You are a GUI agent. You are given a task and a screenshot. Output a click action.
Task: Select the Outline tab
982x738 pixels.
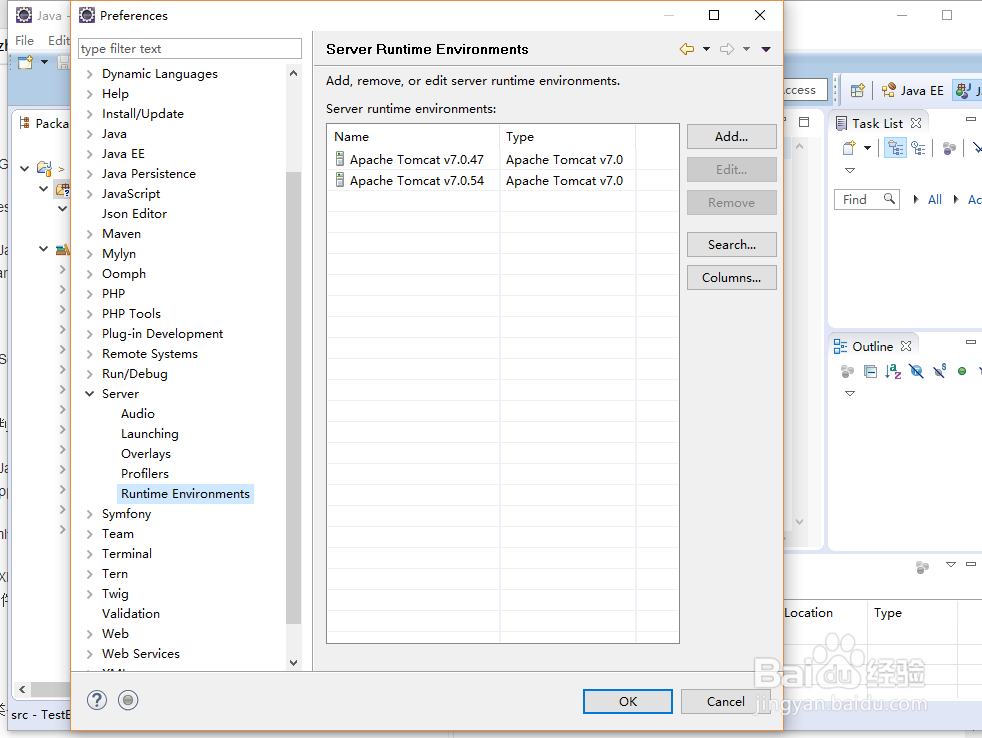872,346
